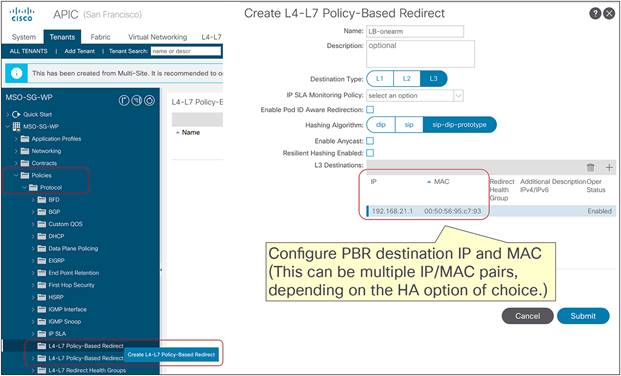This screenshot has height=376, width=621.
Task: Click the Application Profiles folder icon
Action: [25, 139]
